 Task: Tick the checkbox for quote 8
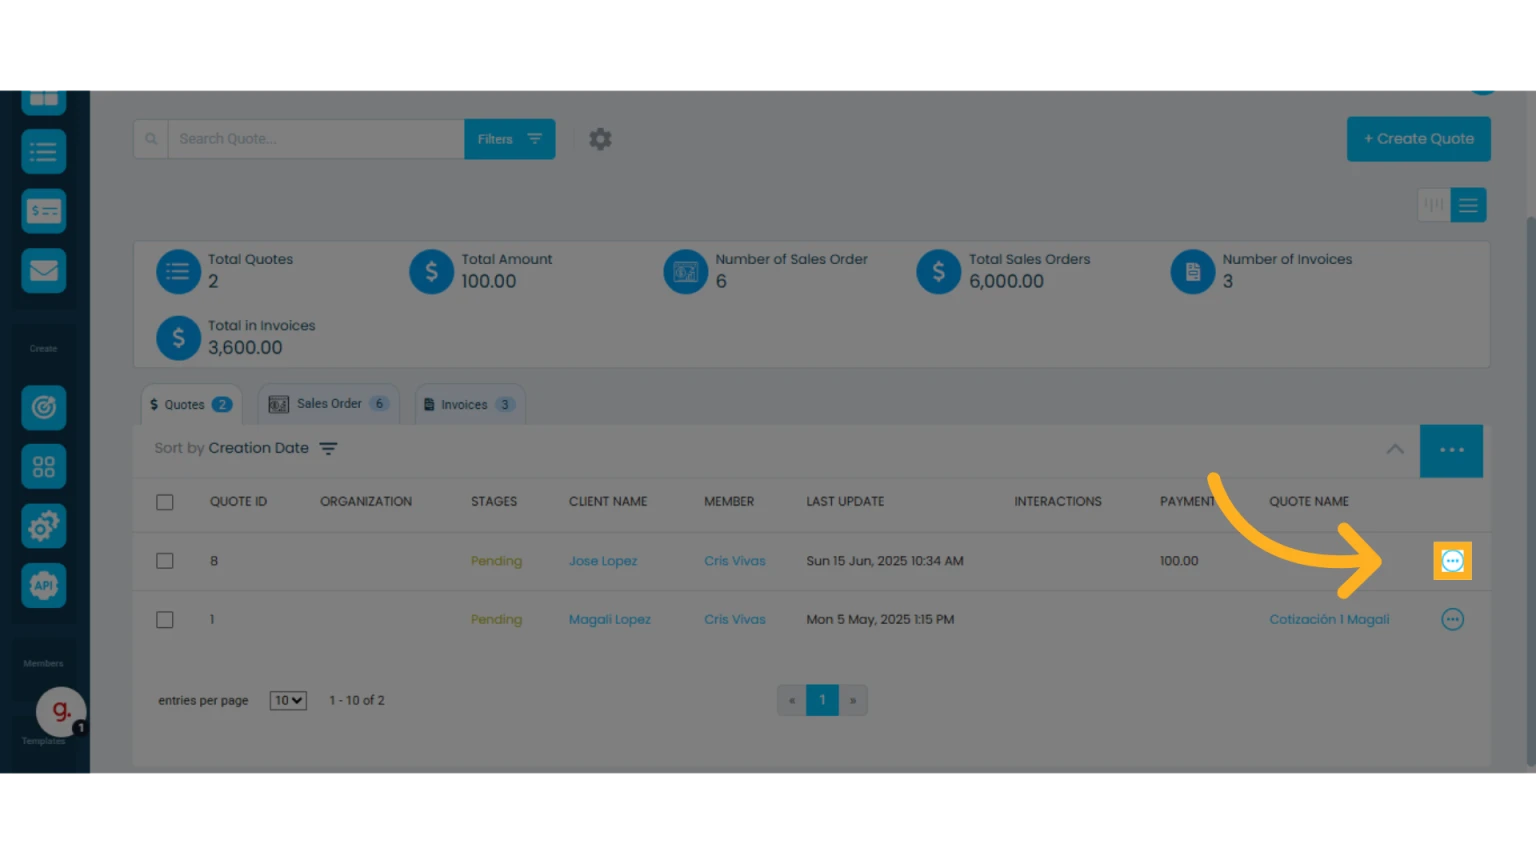[x=165, y=561]
